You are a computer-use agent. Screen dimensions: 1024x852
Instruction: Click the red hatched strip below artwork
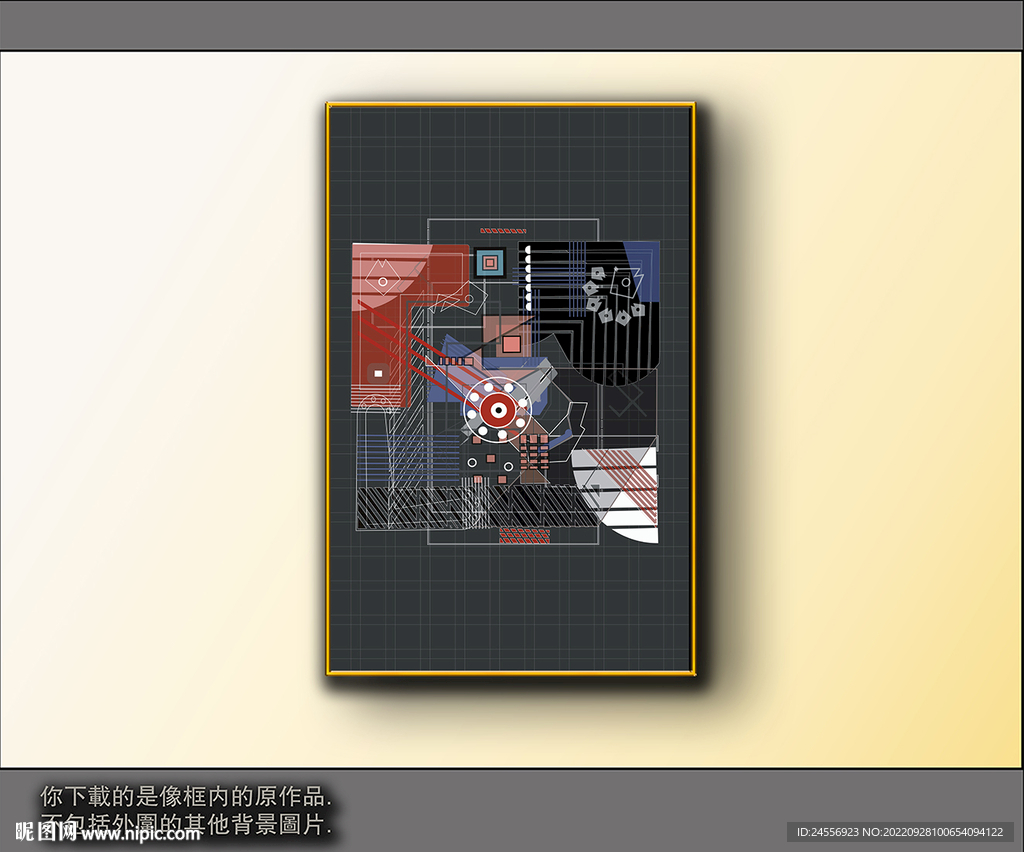click(x=524, y=536)
